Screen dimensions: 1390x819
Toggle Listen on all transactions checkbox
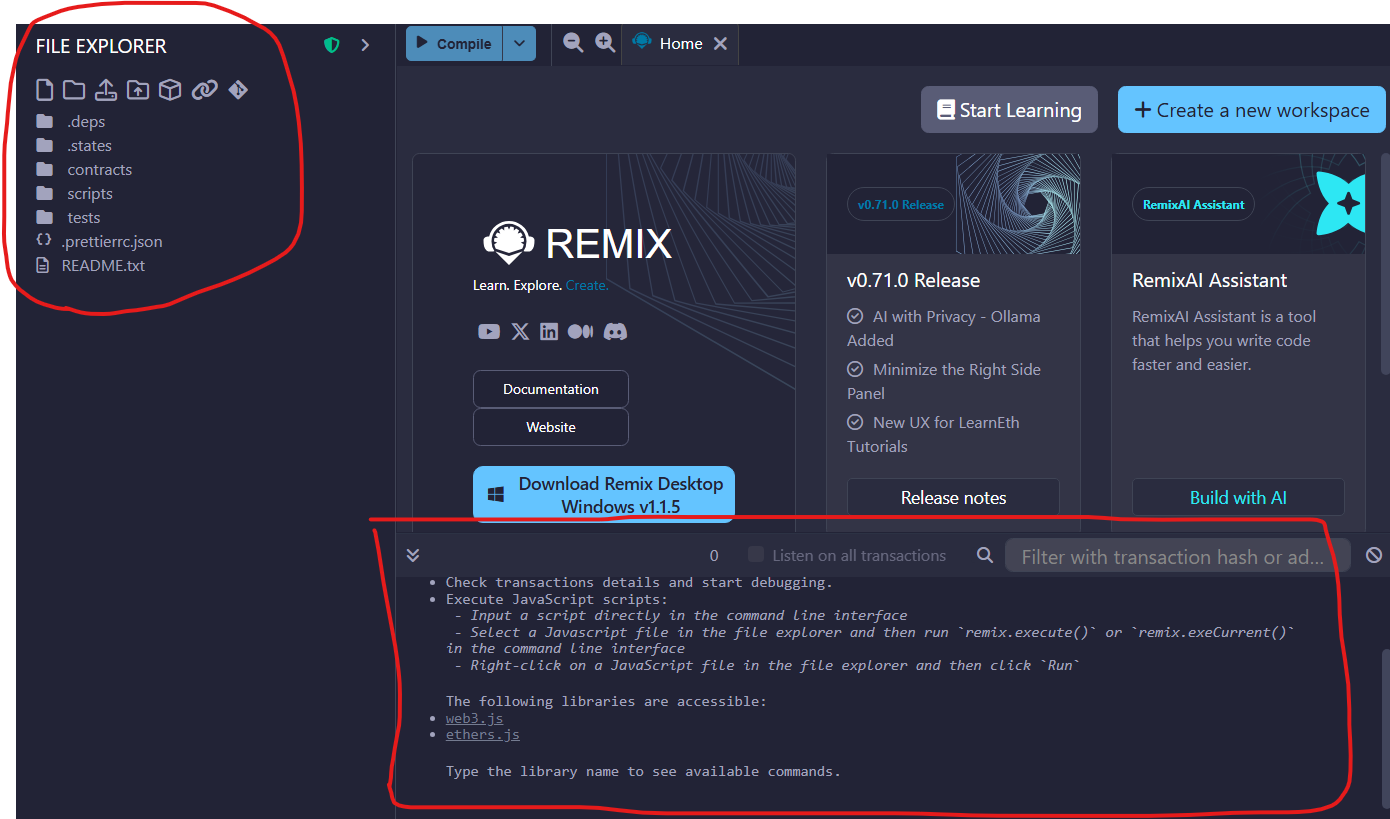756,554
